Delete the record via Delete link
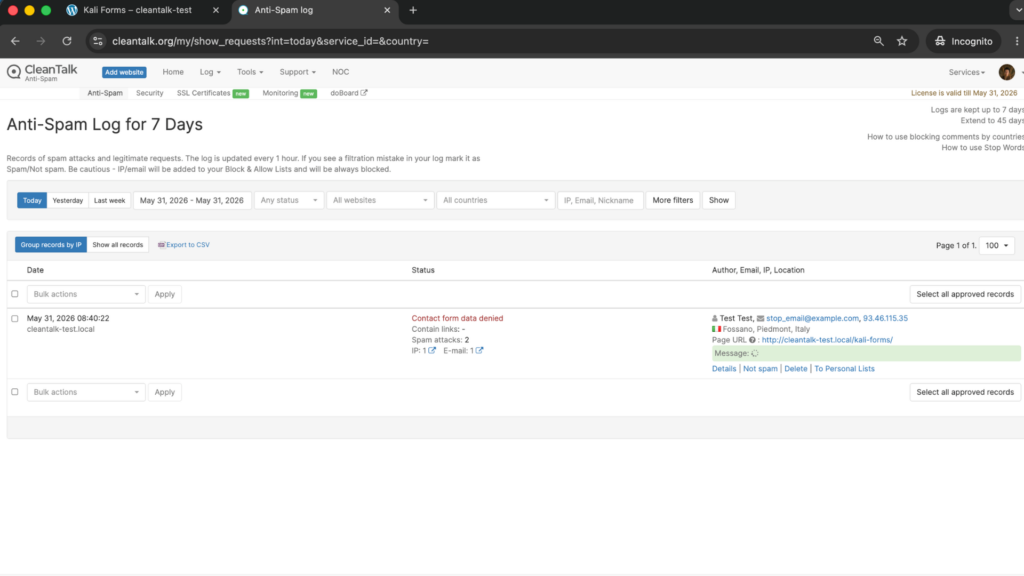Screen dimensions: 1024x576 click(795, 369)
